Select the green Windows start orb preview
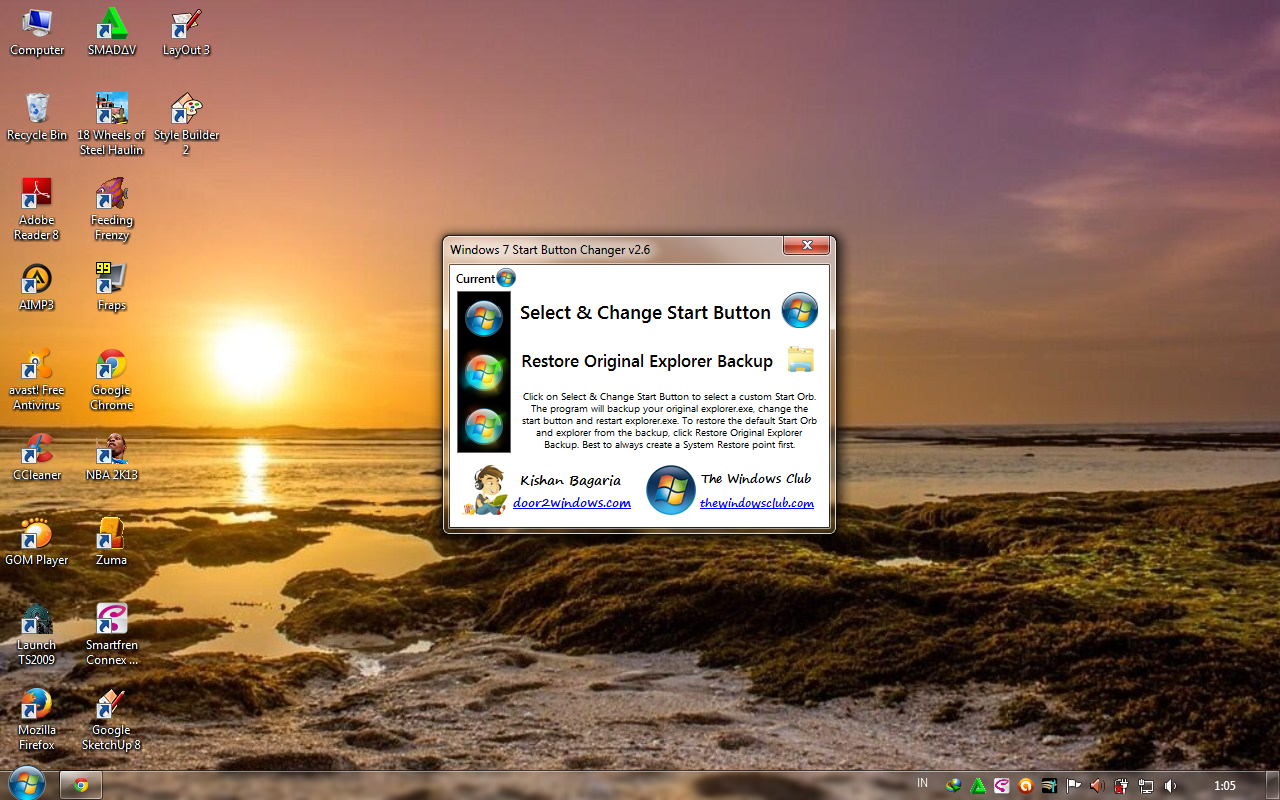The width and height of the screenshot is (1280, 800). click(x=484, y=372)
